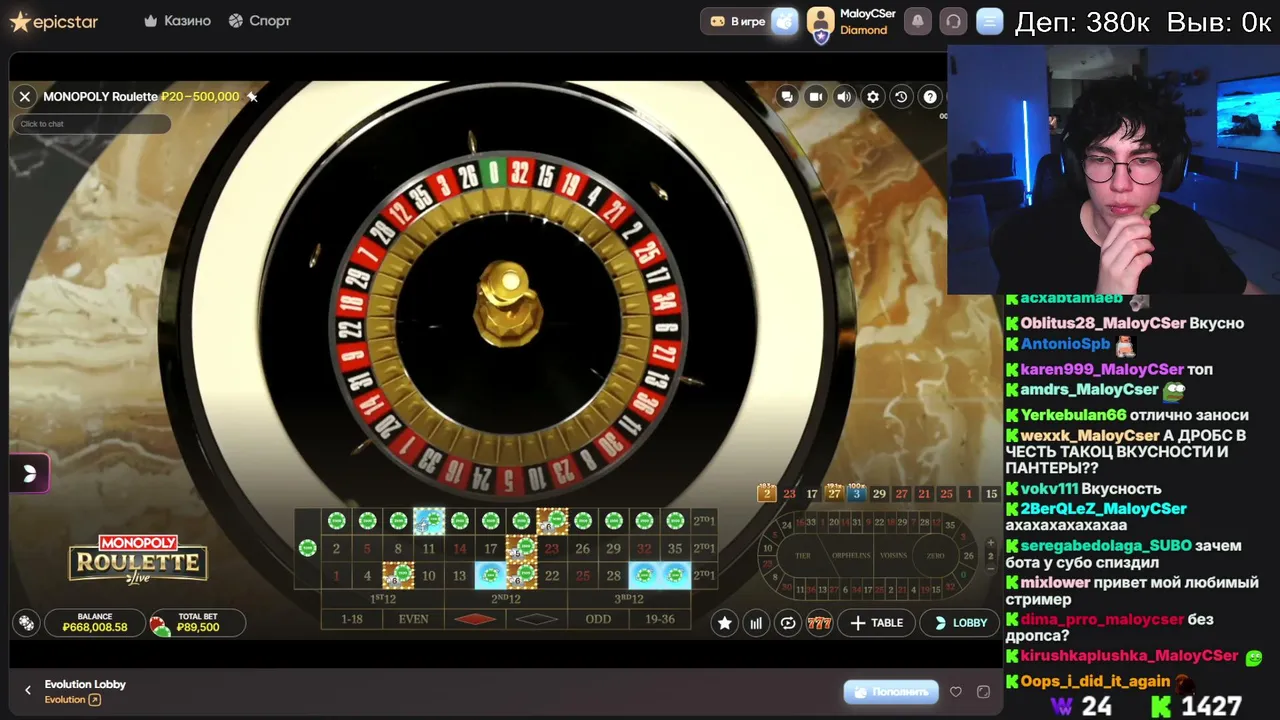Click the + TABLE button
This screenshot has height=720, width=1280.
pyautogui.click(x=877, y=623)
